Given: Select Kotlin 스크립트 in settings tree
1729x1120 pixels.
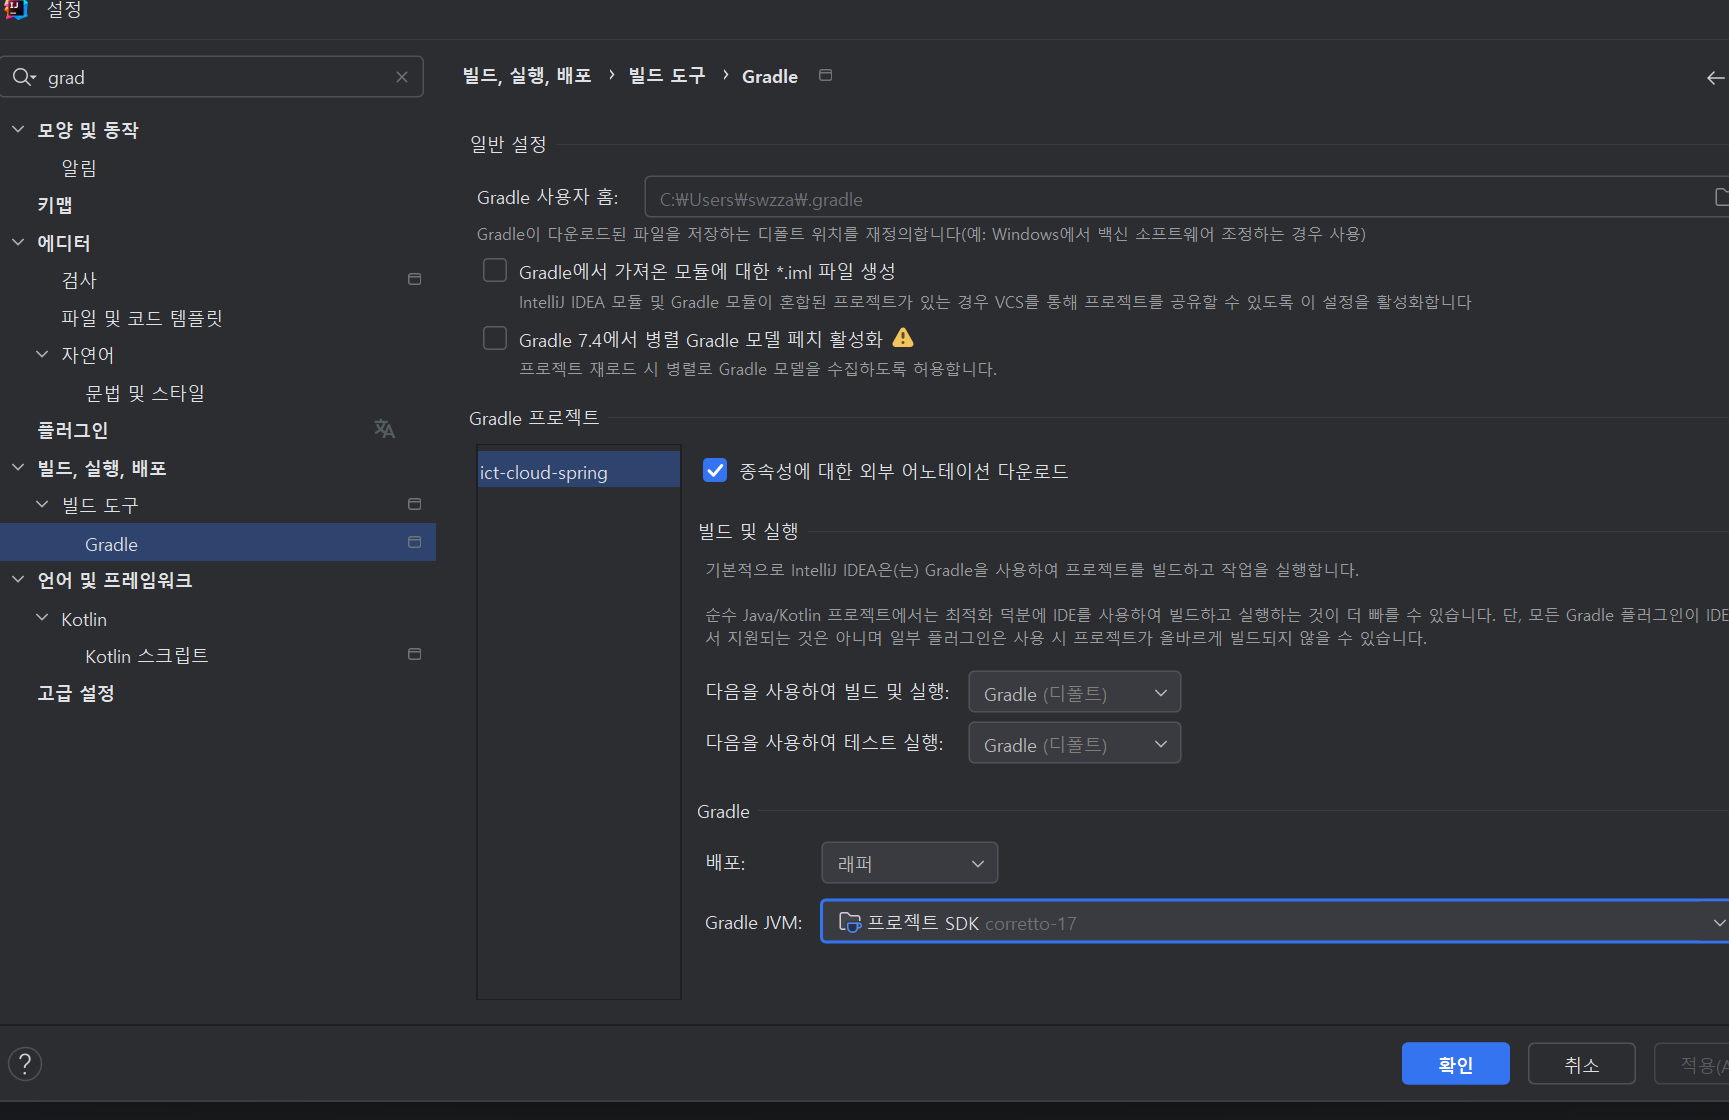Looking at the screenshot, I should coord(146,656).
